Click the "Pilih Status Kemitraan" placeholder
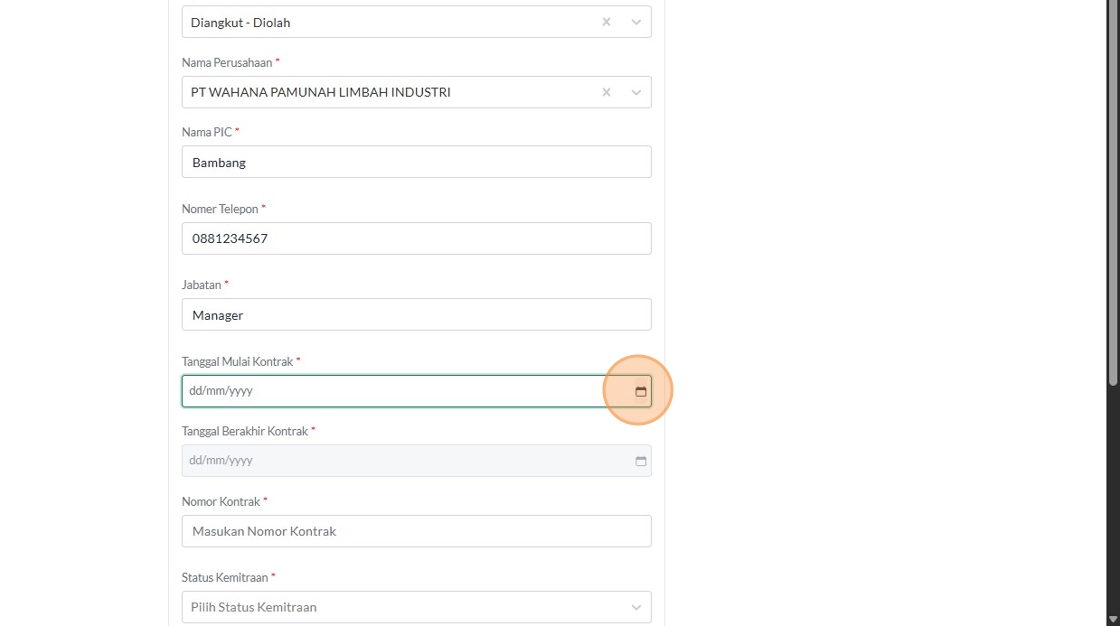Image resolution: width=1120 pixels, height=626 pixels. click(x=254, y=607)
